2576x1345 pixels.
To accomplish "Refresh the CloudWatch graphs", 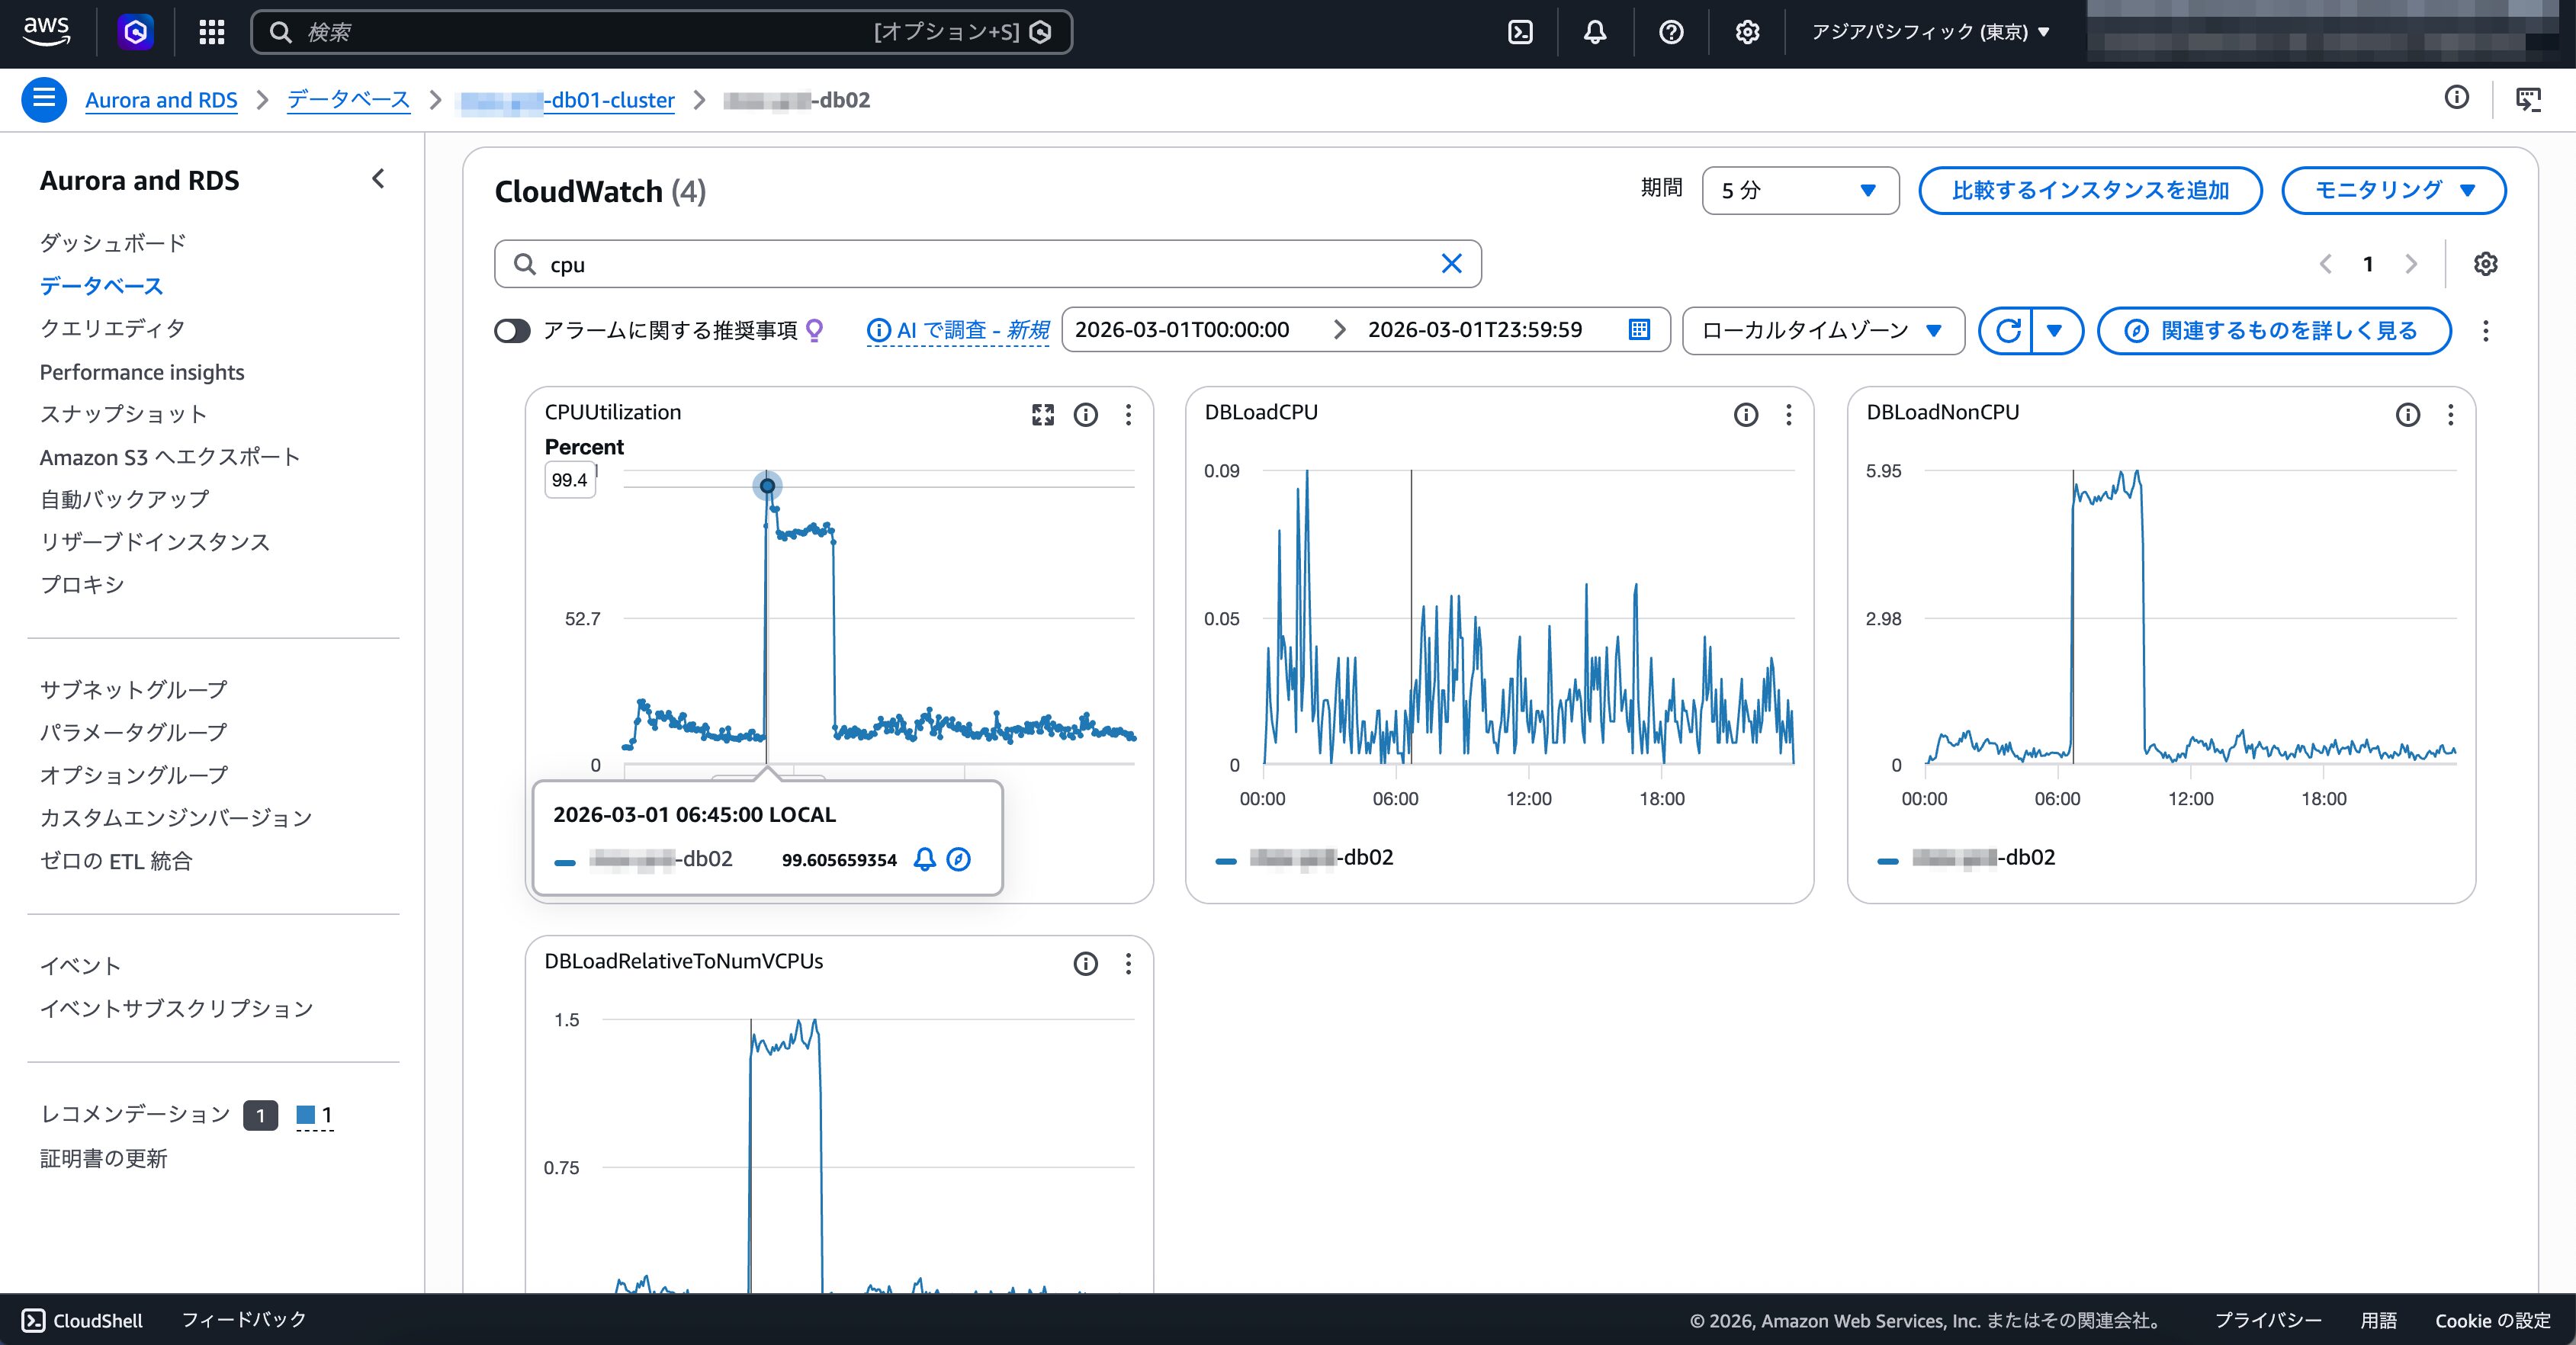I will click(x=2007, y=330).
